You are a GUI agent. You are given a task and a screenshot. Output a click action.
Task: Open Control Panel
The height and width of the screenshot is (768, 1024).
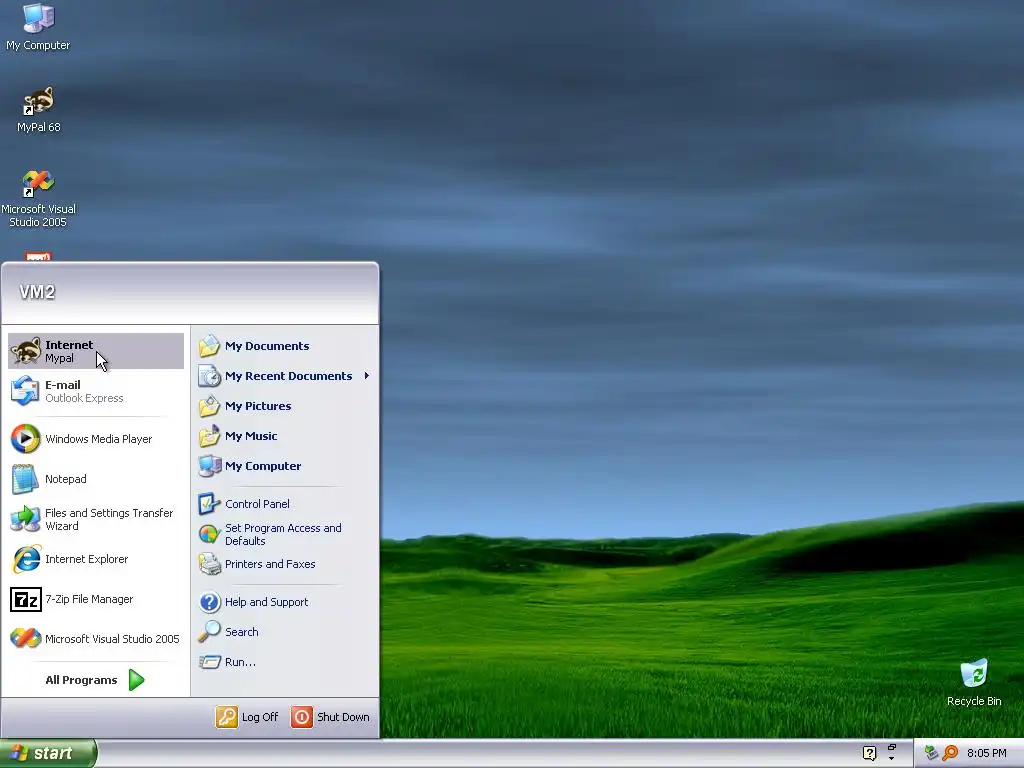(285, 504)
